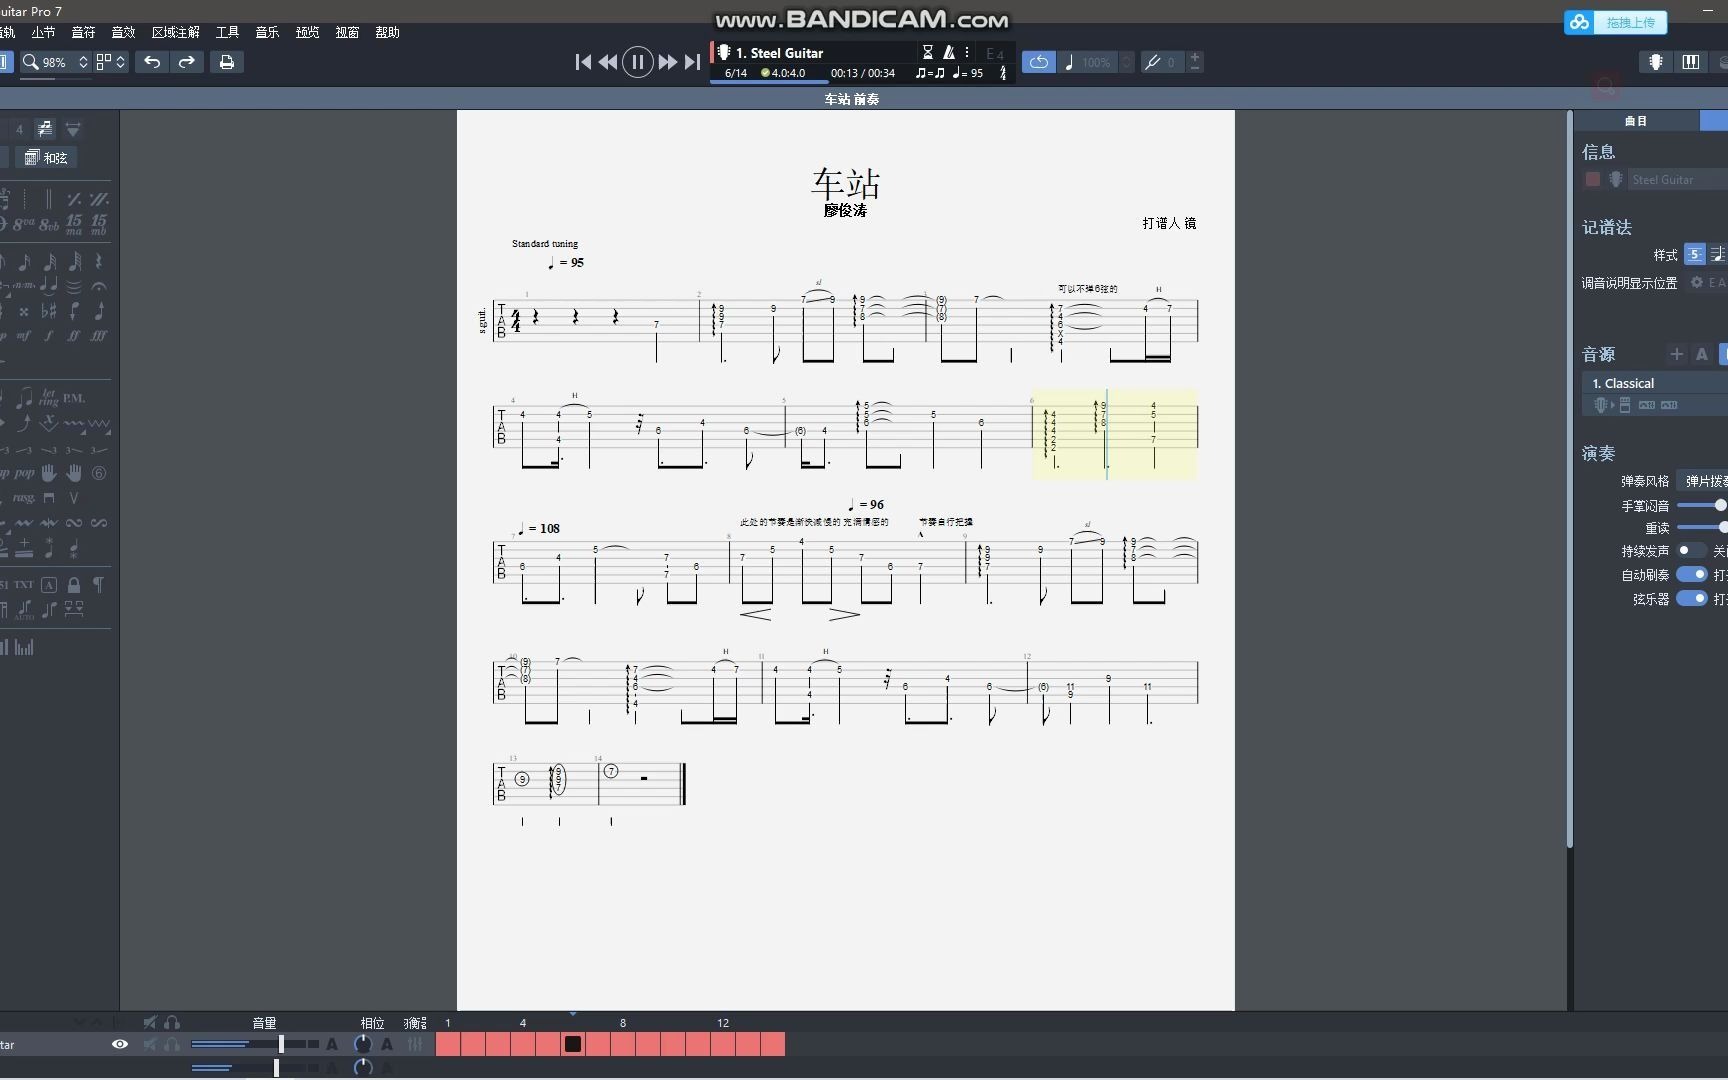Rewind to the previous bar

tap(608, 62)
